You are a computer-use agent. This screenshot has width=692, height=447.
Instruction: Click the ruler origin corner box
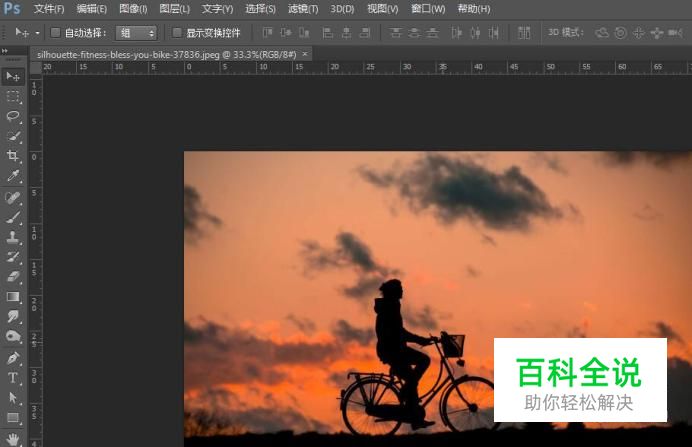pos(36,68)
